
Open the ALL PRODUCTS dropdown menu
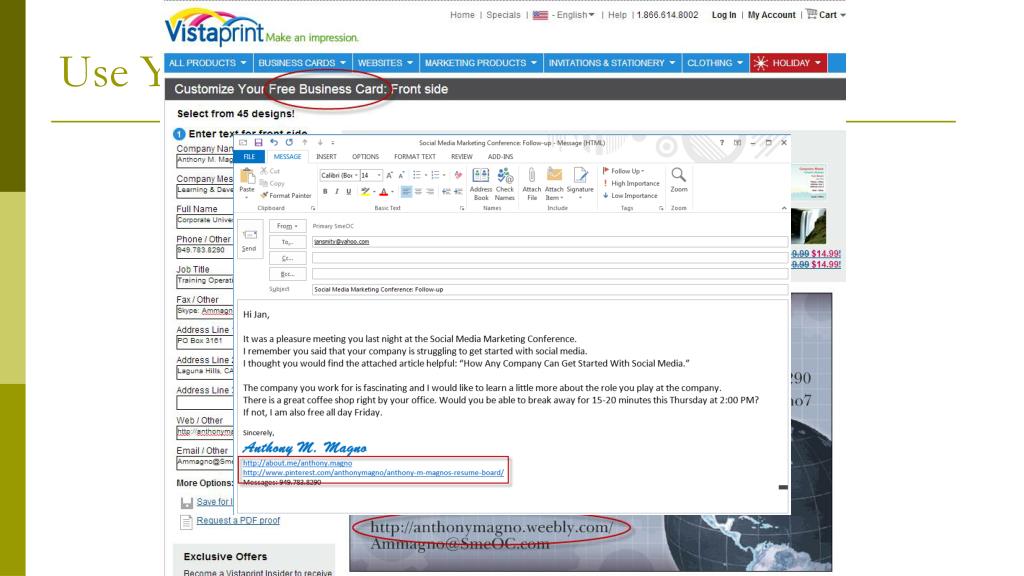click(x=208, y=63)
